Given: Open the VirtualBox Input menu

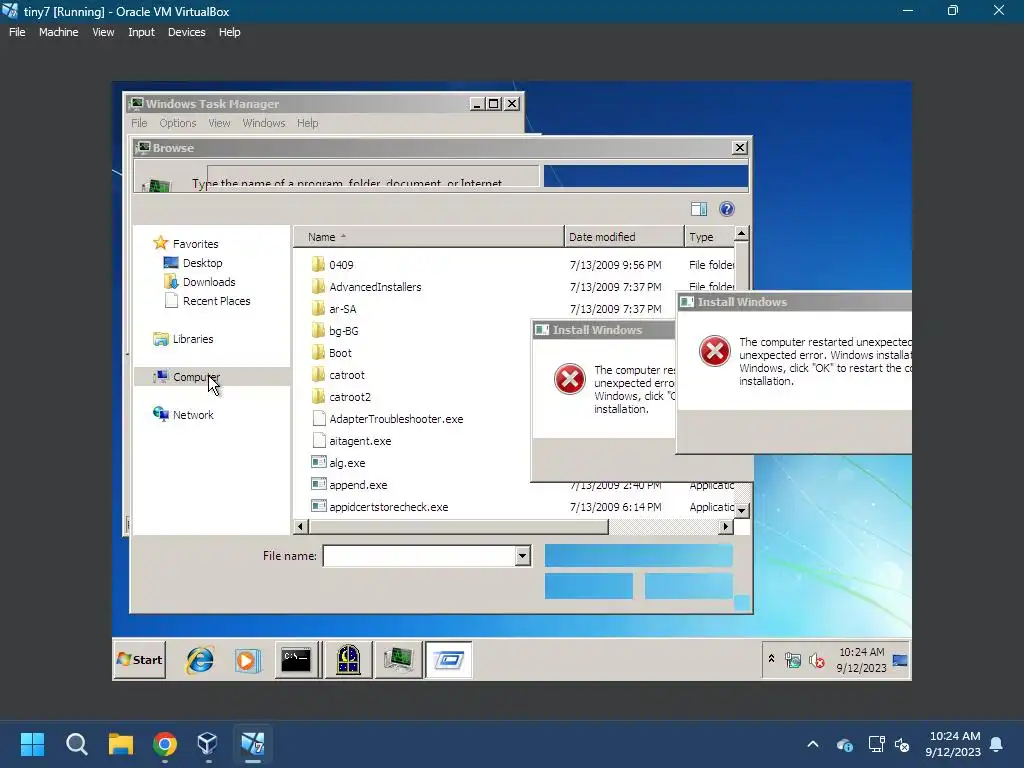Looking at the screenshot, I should click(x=141, y=32).
